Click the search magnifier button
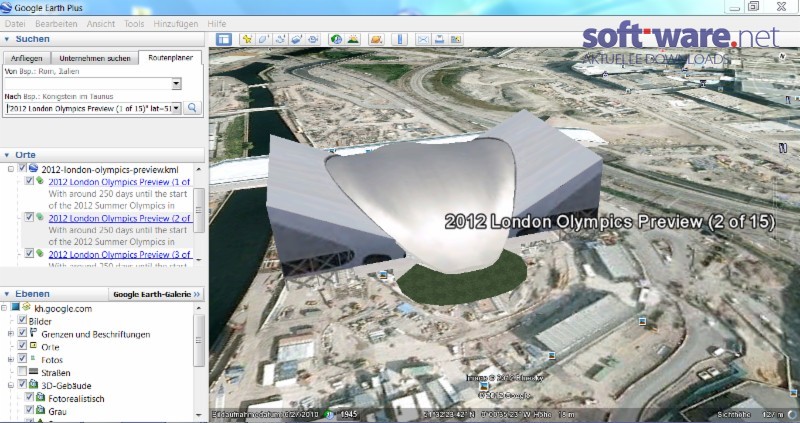This screenshot has width=800, height=423. [x=192, y=108]
